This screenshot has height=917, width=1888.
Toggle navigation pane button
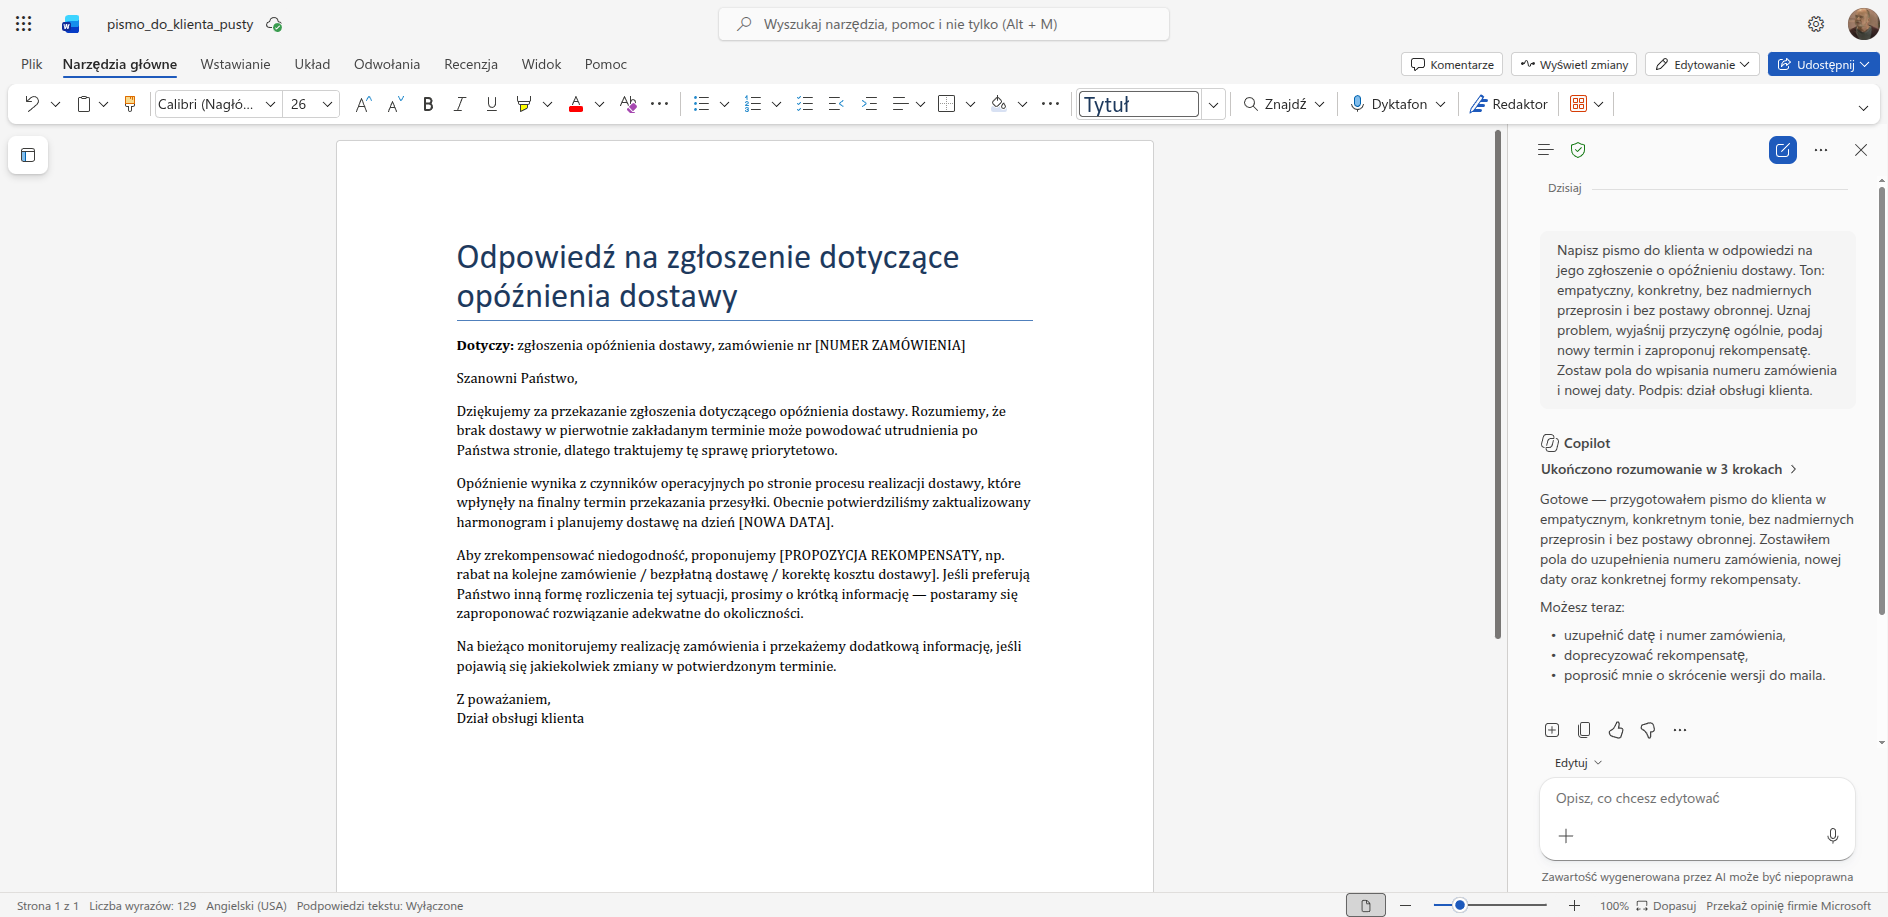[x=28, y=155]
